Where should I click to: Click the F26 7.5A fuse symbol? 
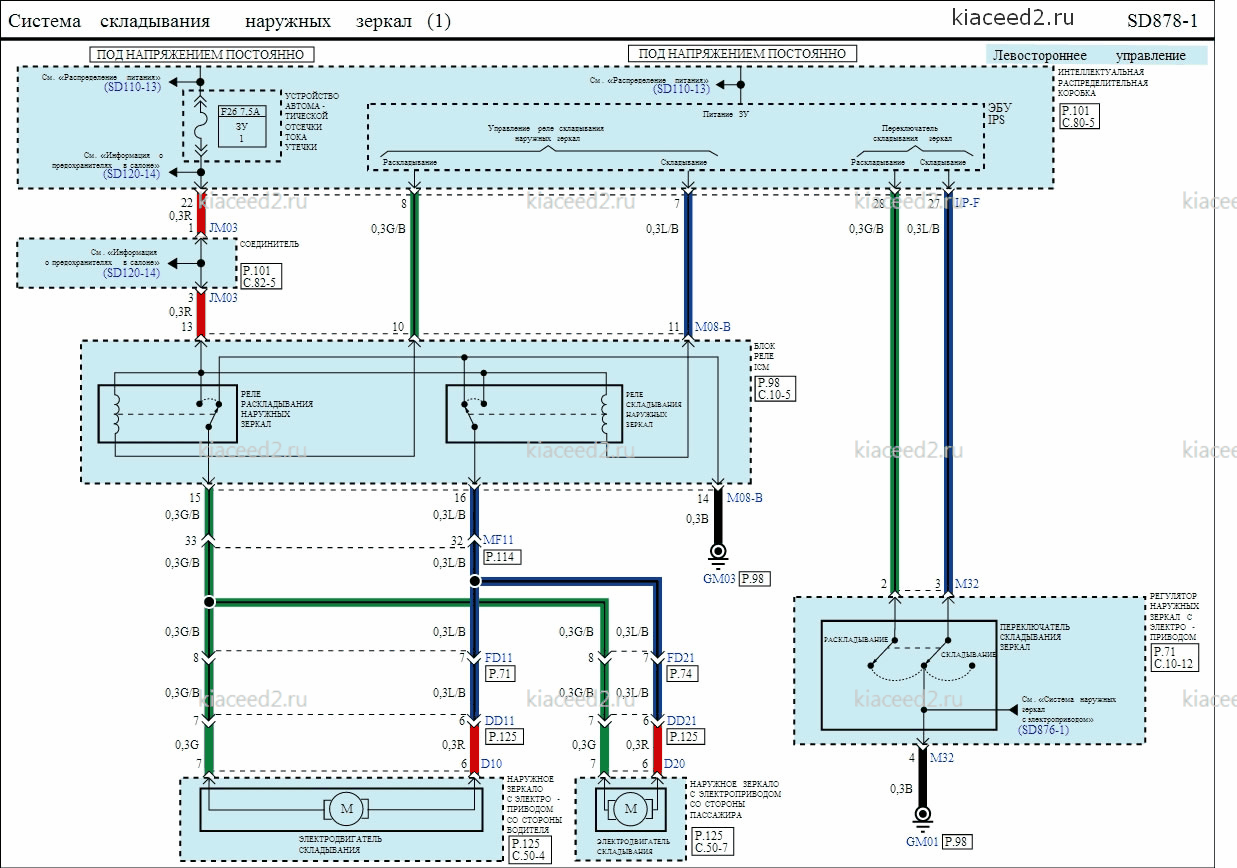(x=200, y=128)
